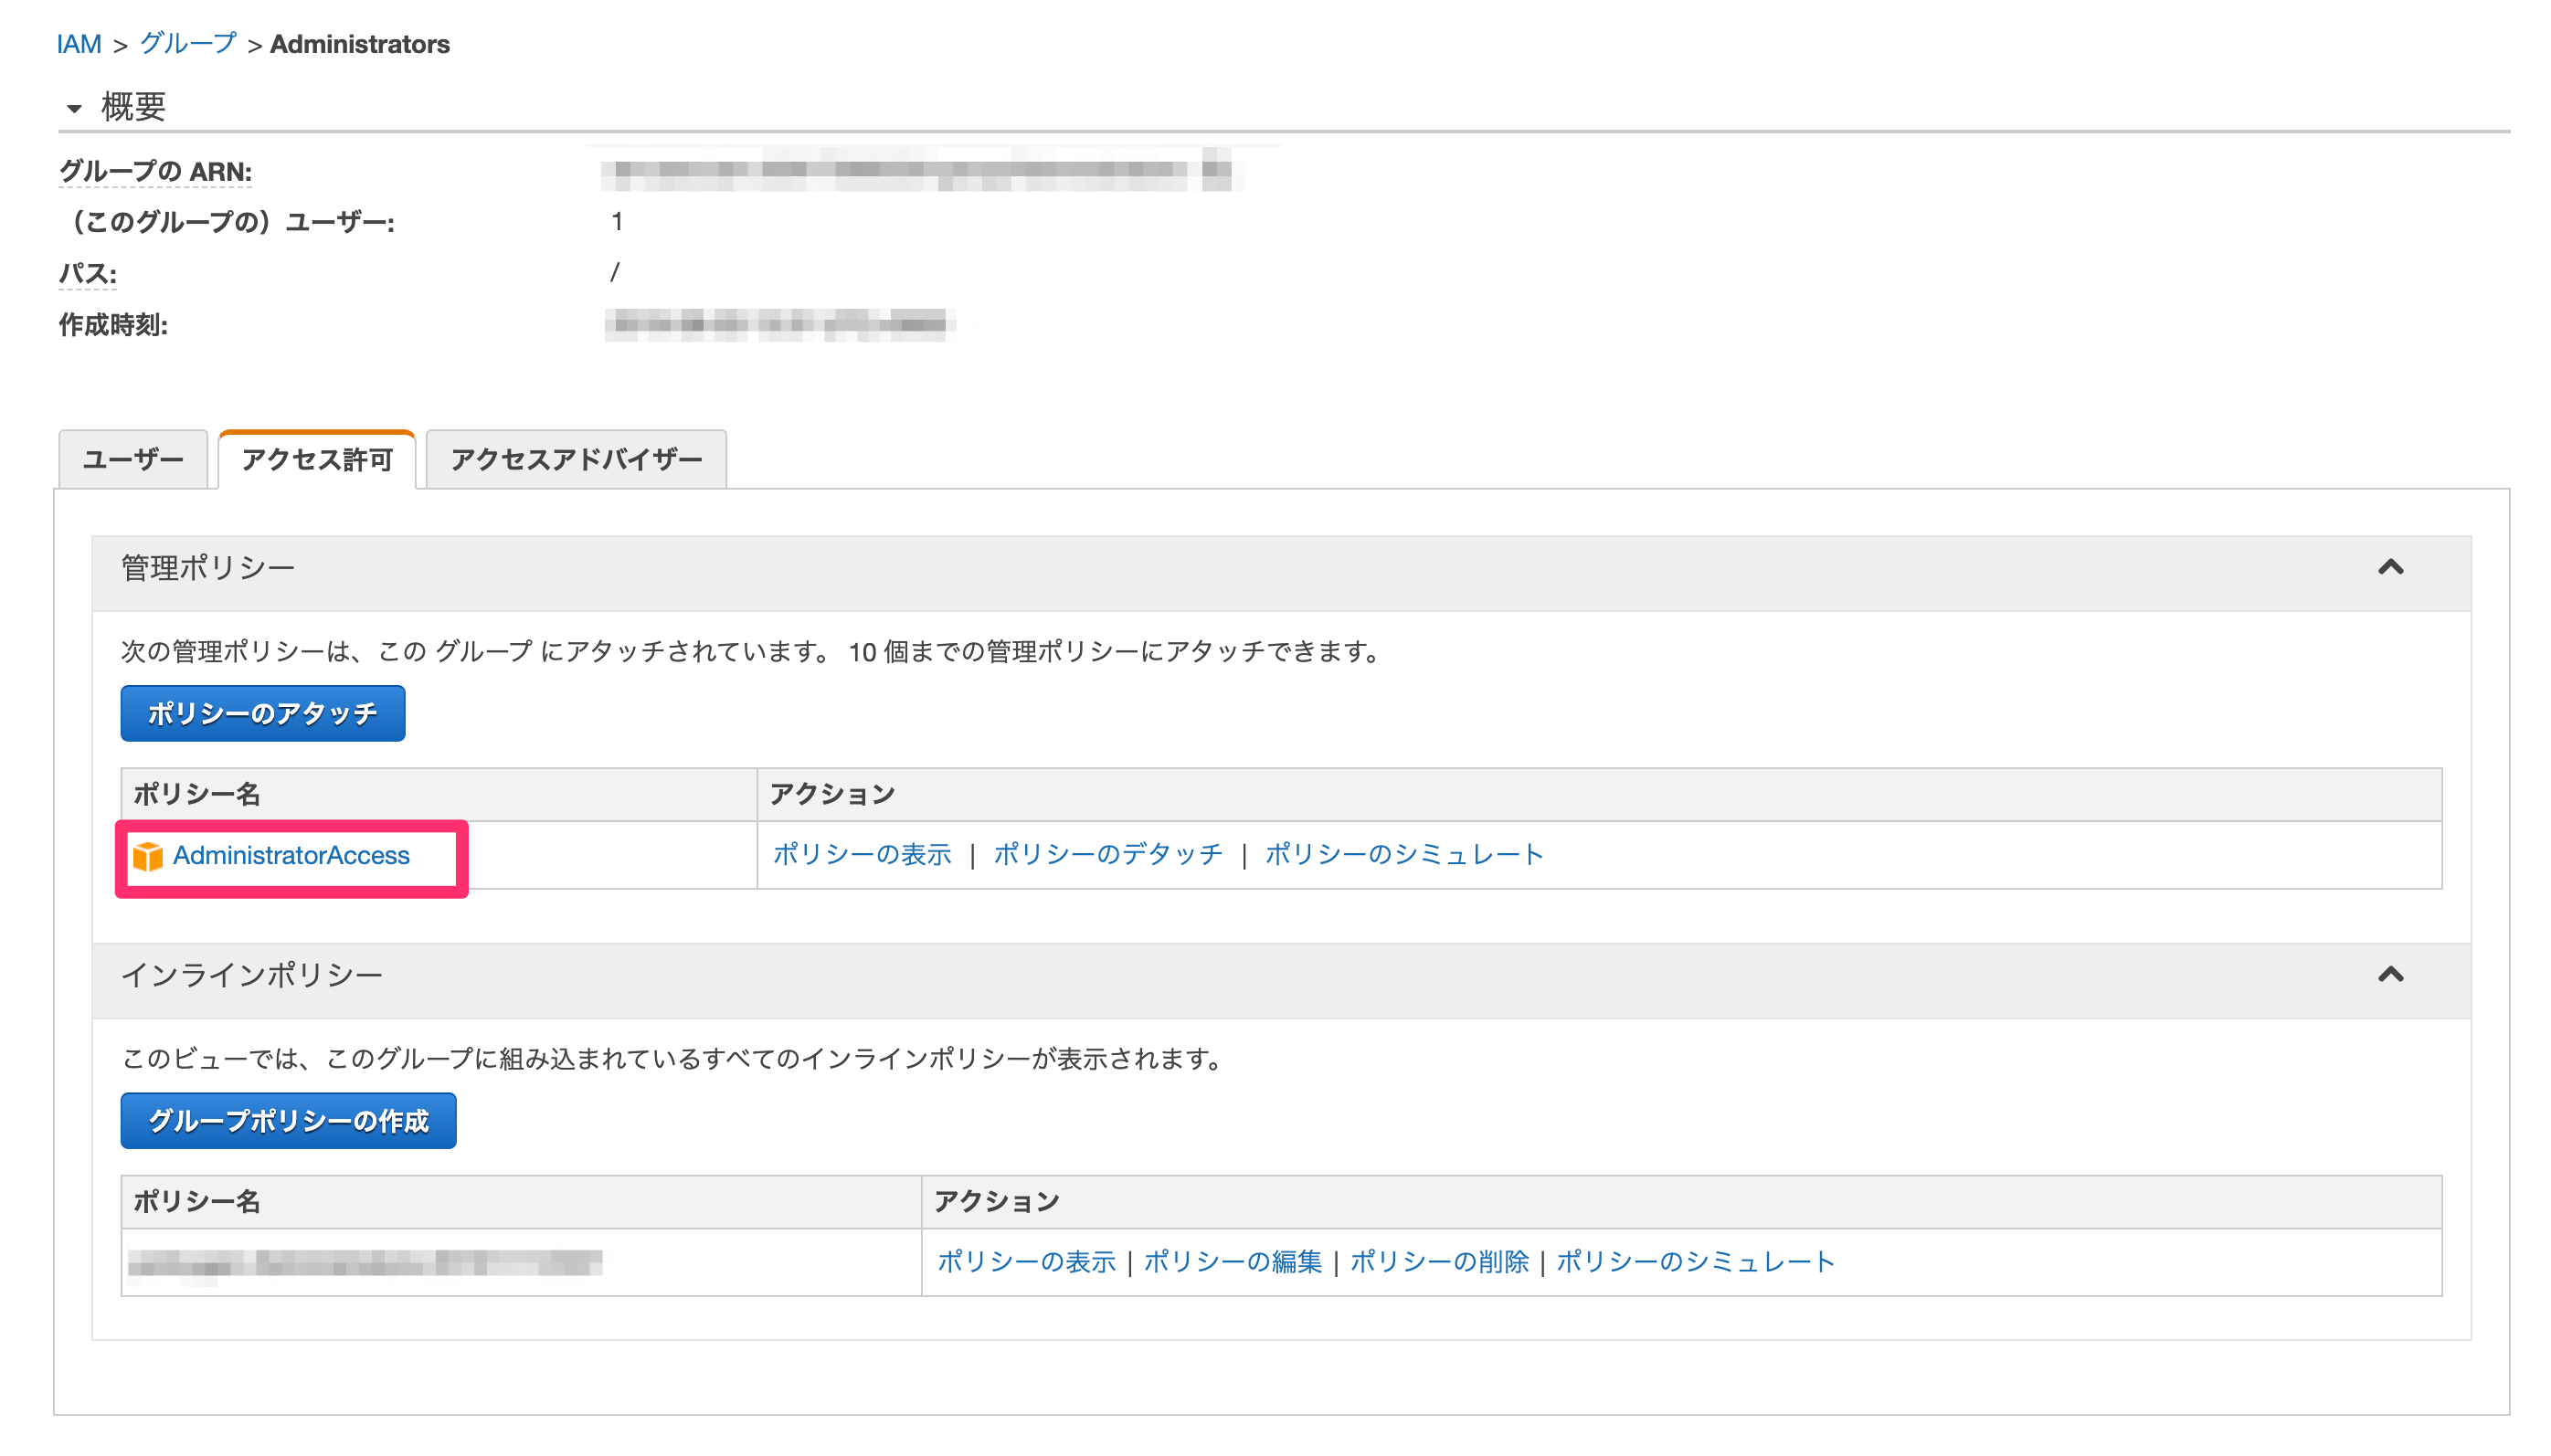Click inline policy ポリシーの表示 link
This screenshot has height=1456, width=2551.
(x=1026, y=1262)
